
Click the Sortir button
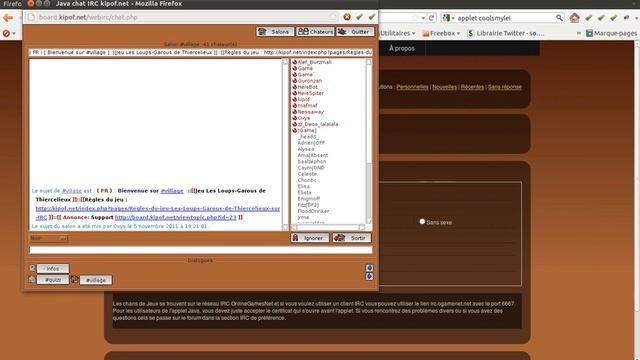351,238
